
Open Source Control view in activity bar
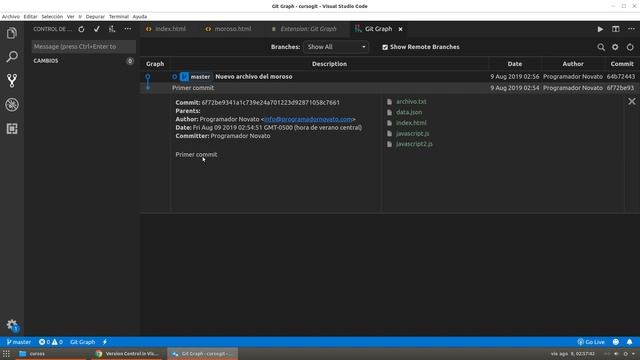[12, 80]
